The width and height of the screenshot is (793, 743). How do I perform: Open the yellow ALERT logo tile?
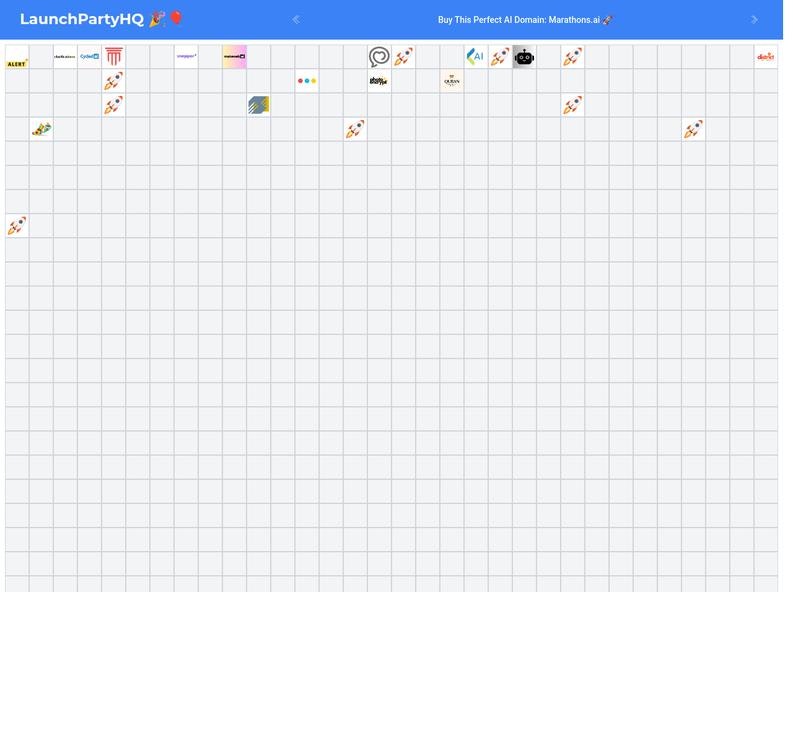(17, 57)
